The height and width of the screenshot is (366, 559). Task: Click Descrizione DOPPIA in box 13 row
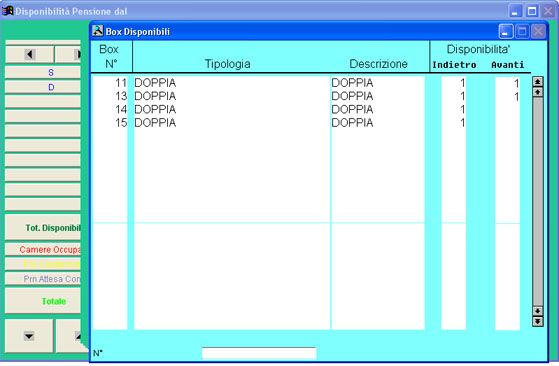point(352,96)
